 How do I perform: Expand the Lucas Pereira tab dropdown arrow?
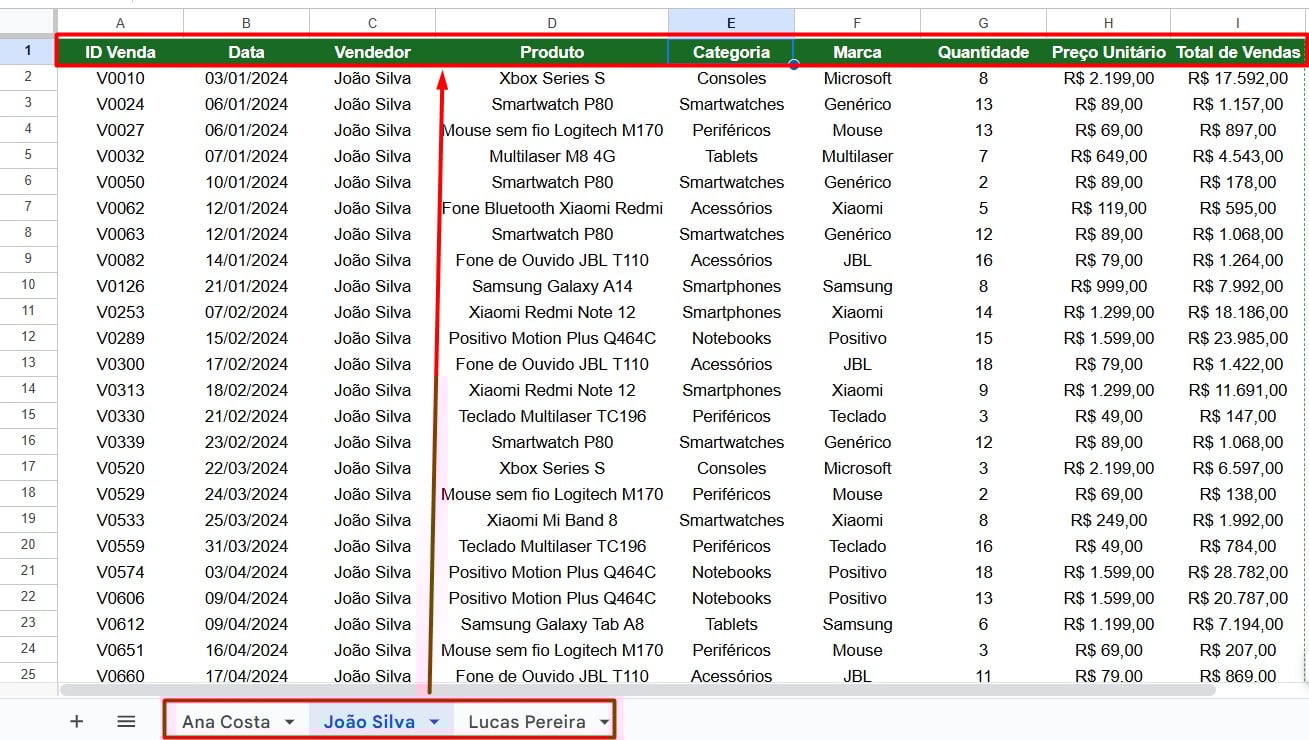pyautogui.click(x=604, y=721)
